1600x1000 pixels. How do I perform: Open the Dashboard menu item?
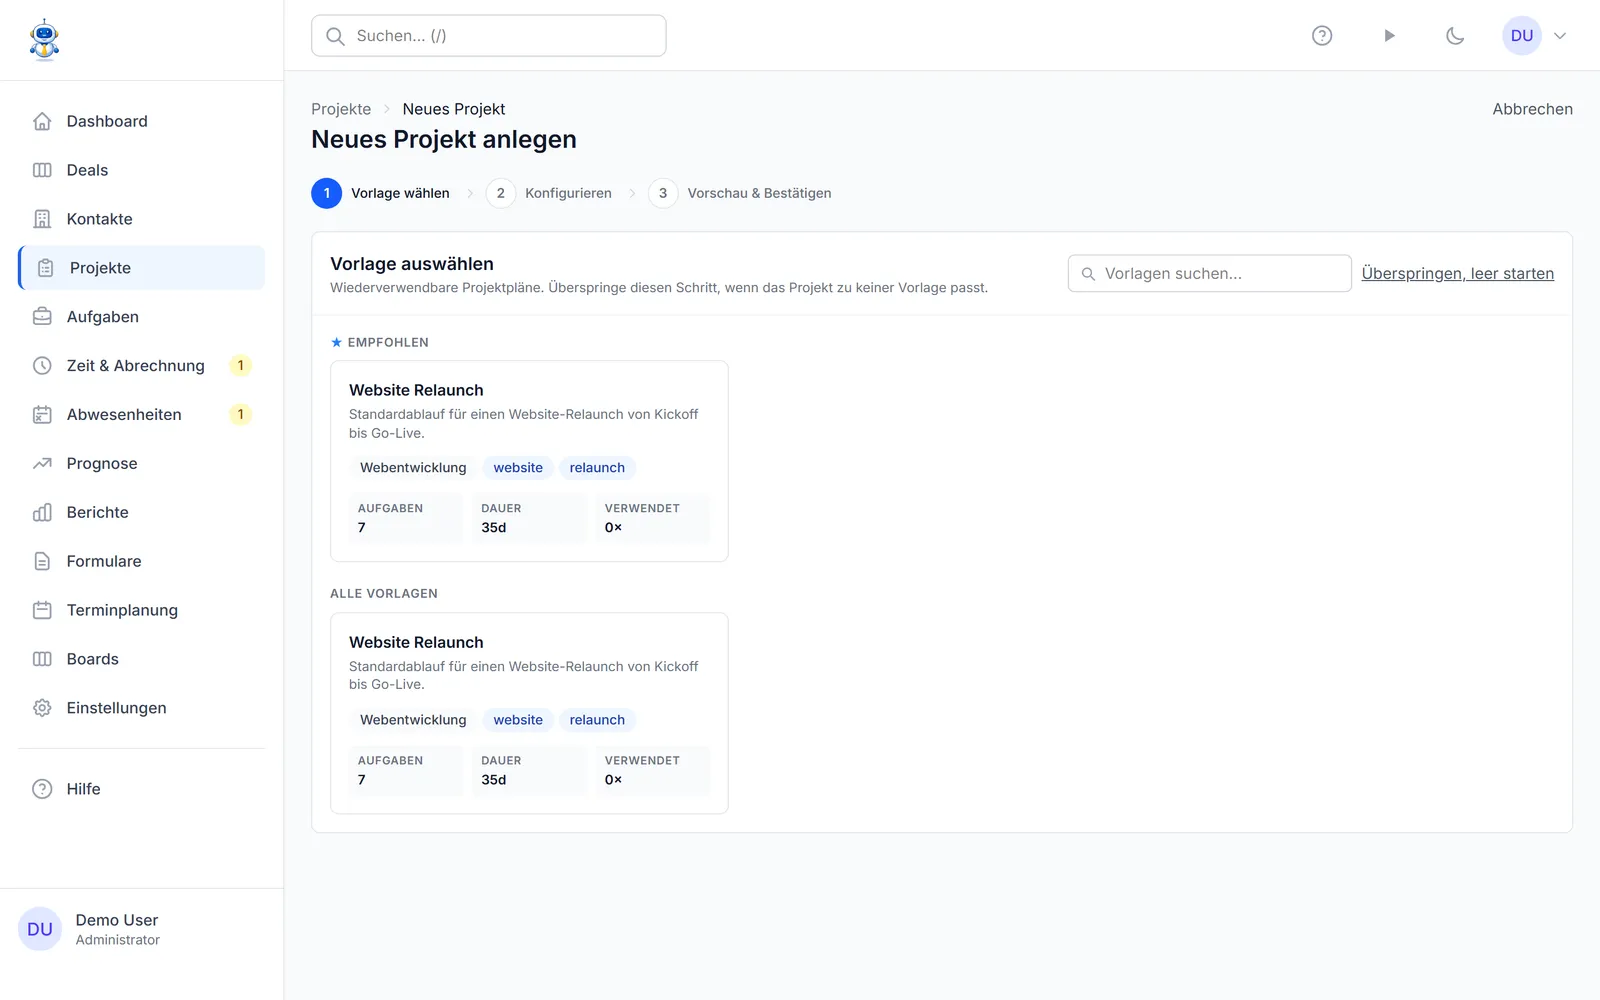141,121
